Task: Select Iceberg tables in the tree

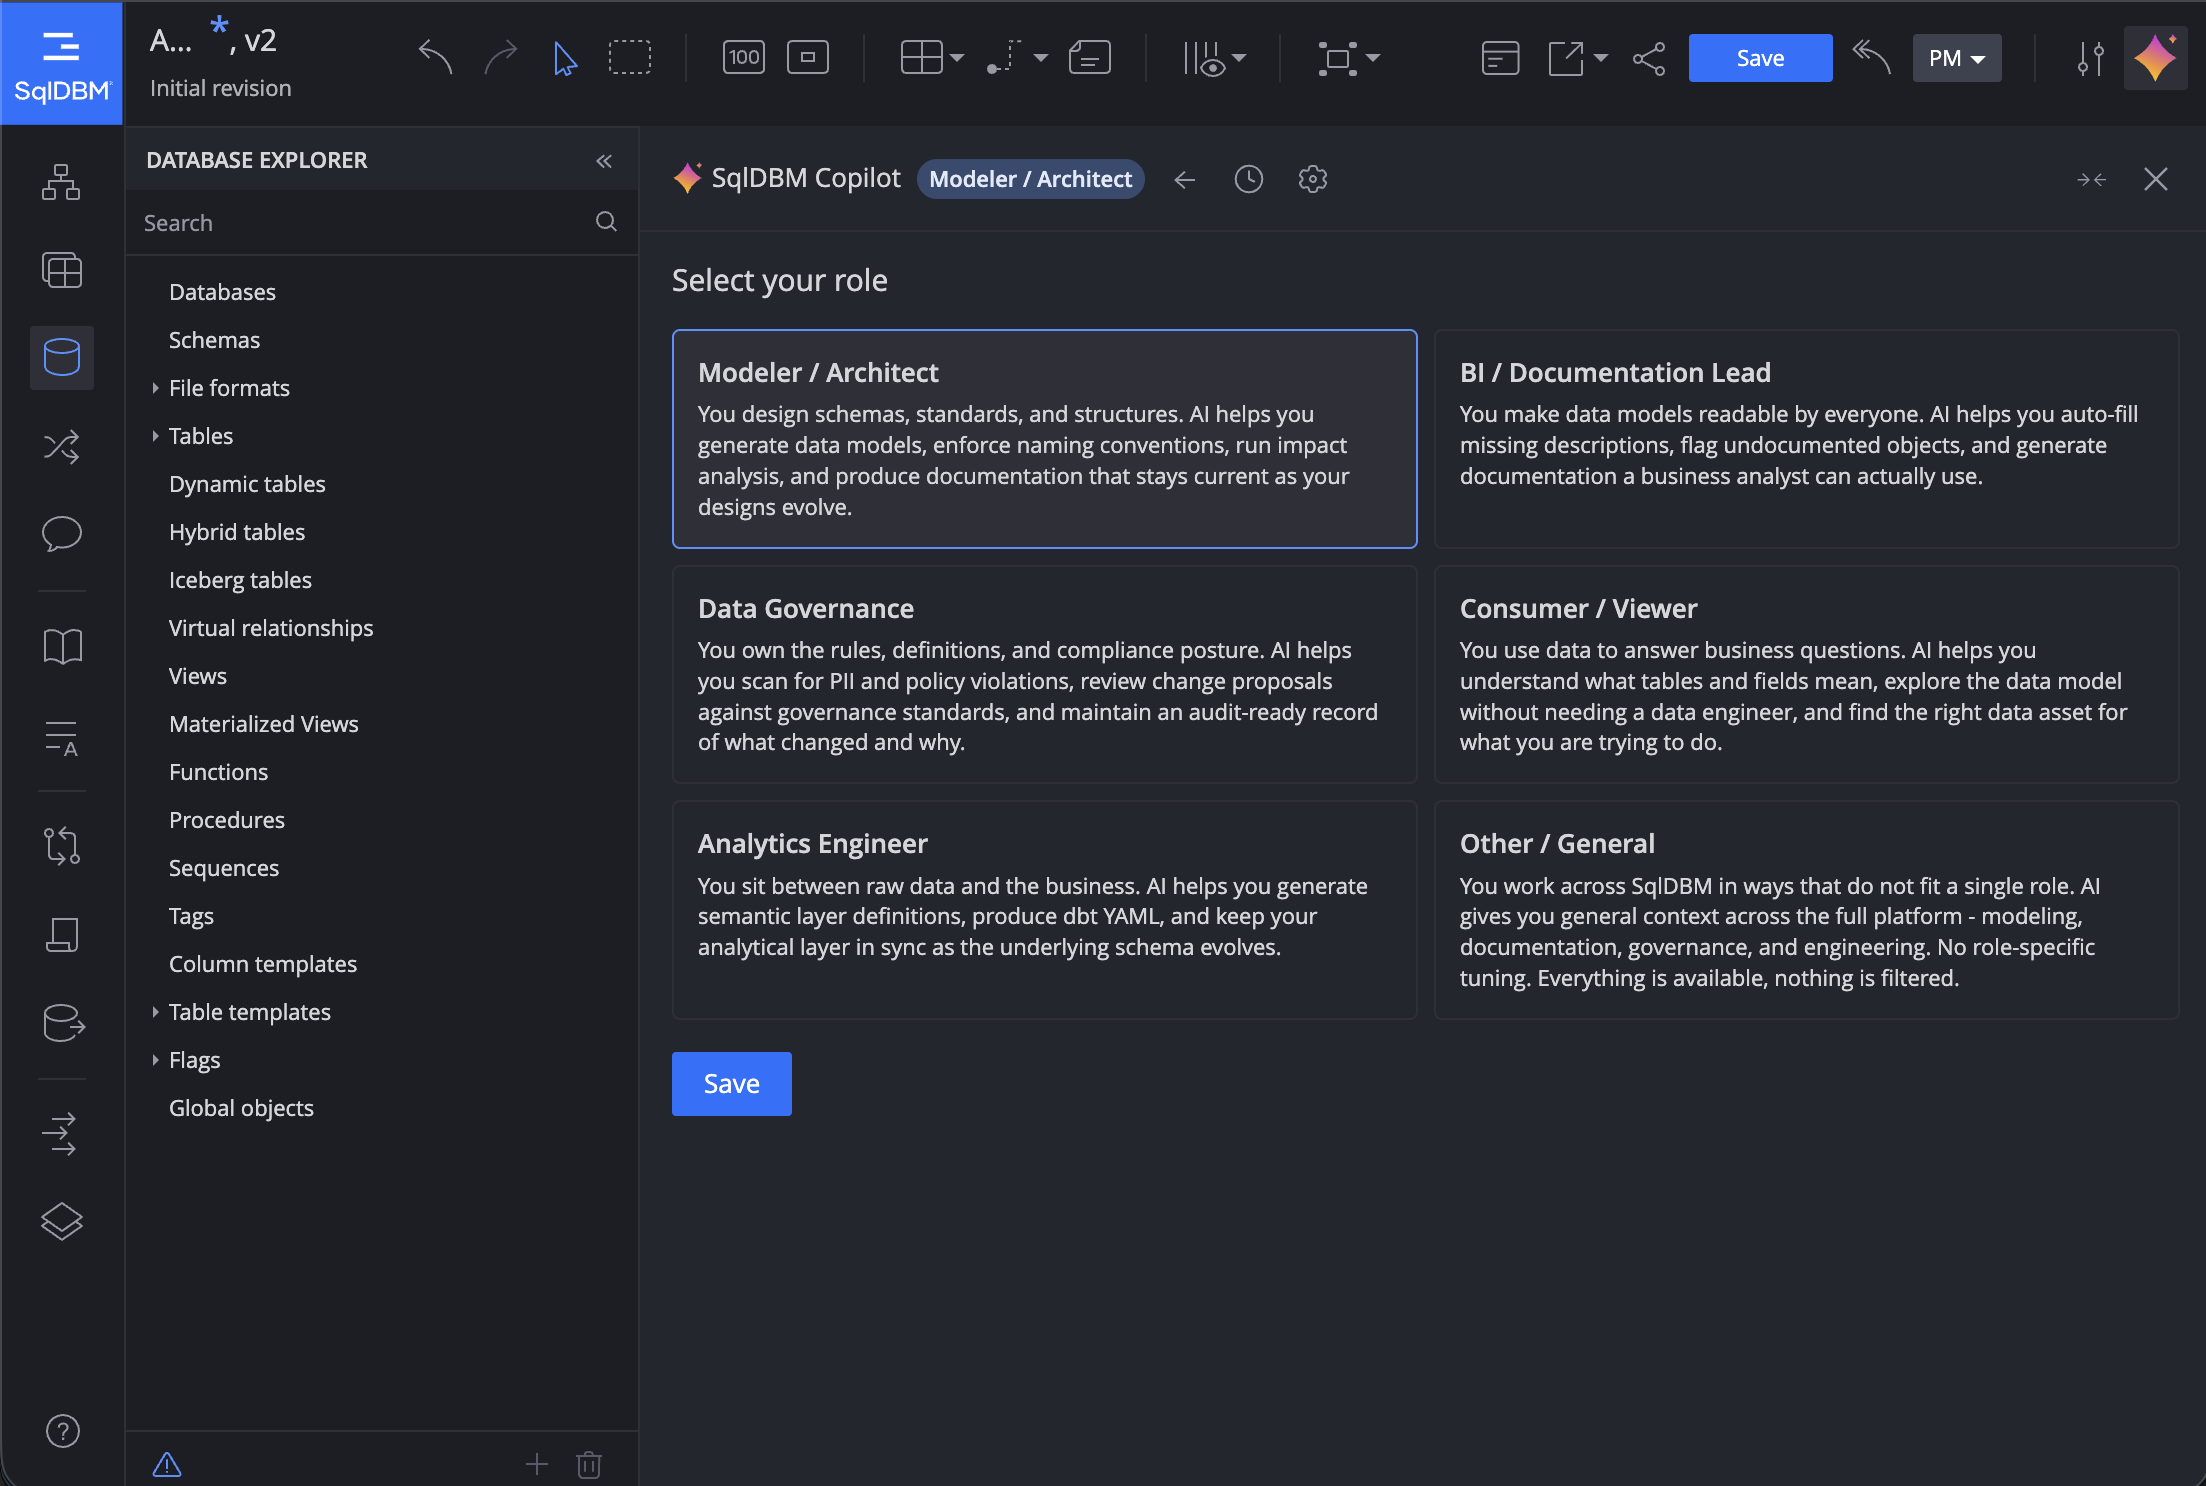Action: pos(240,580)
